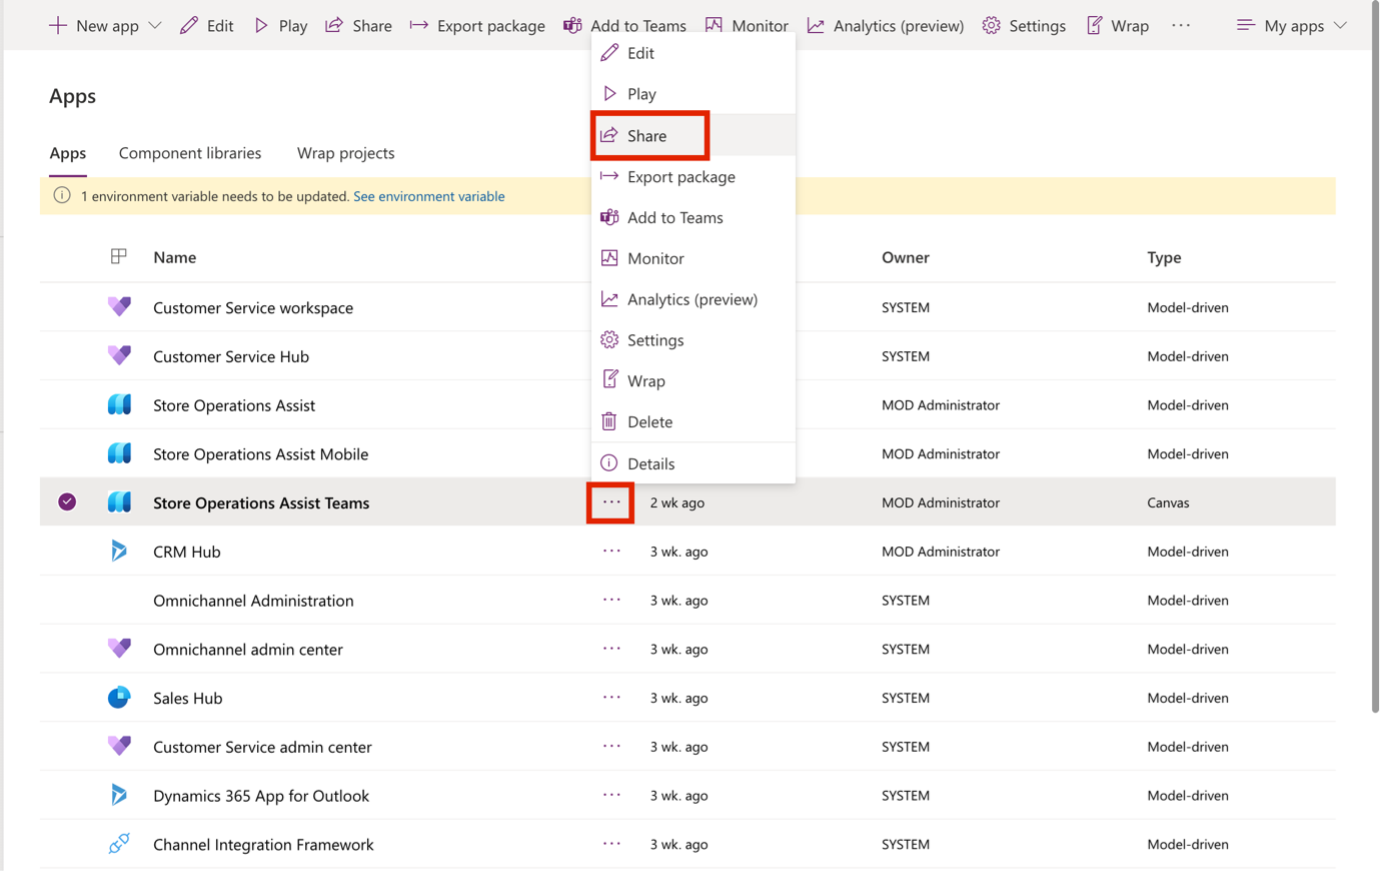Open Settings gear in top toolbar

(1024, 26)
